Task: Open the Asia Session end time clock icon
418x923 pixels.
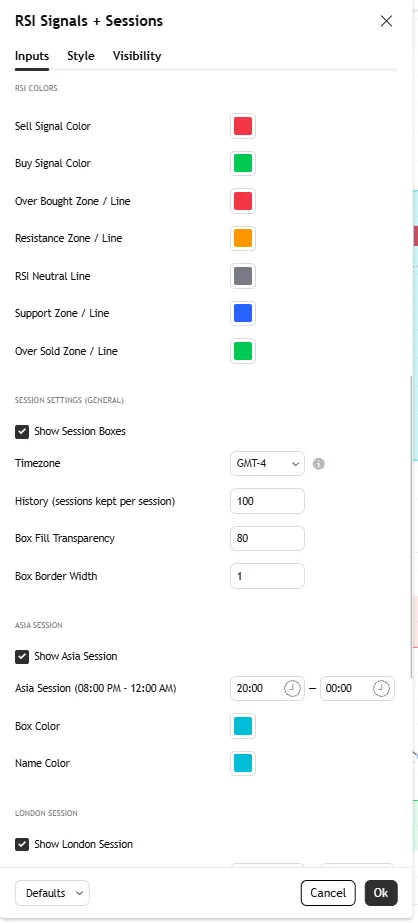Action: click(381, 688)
